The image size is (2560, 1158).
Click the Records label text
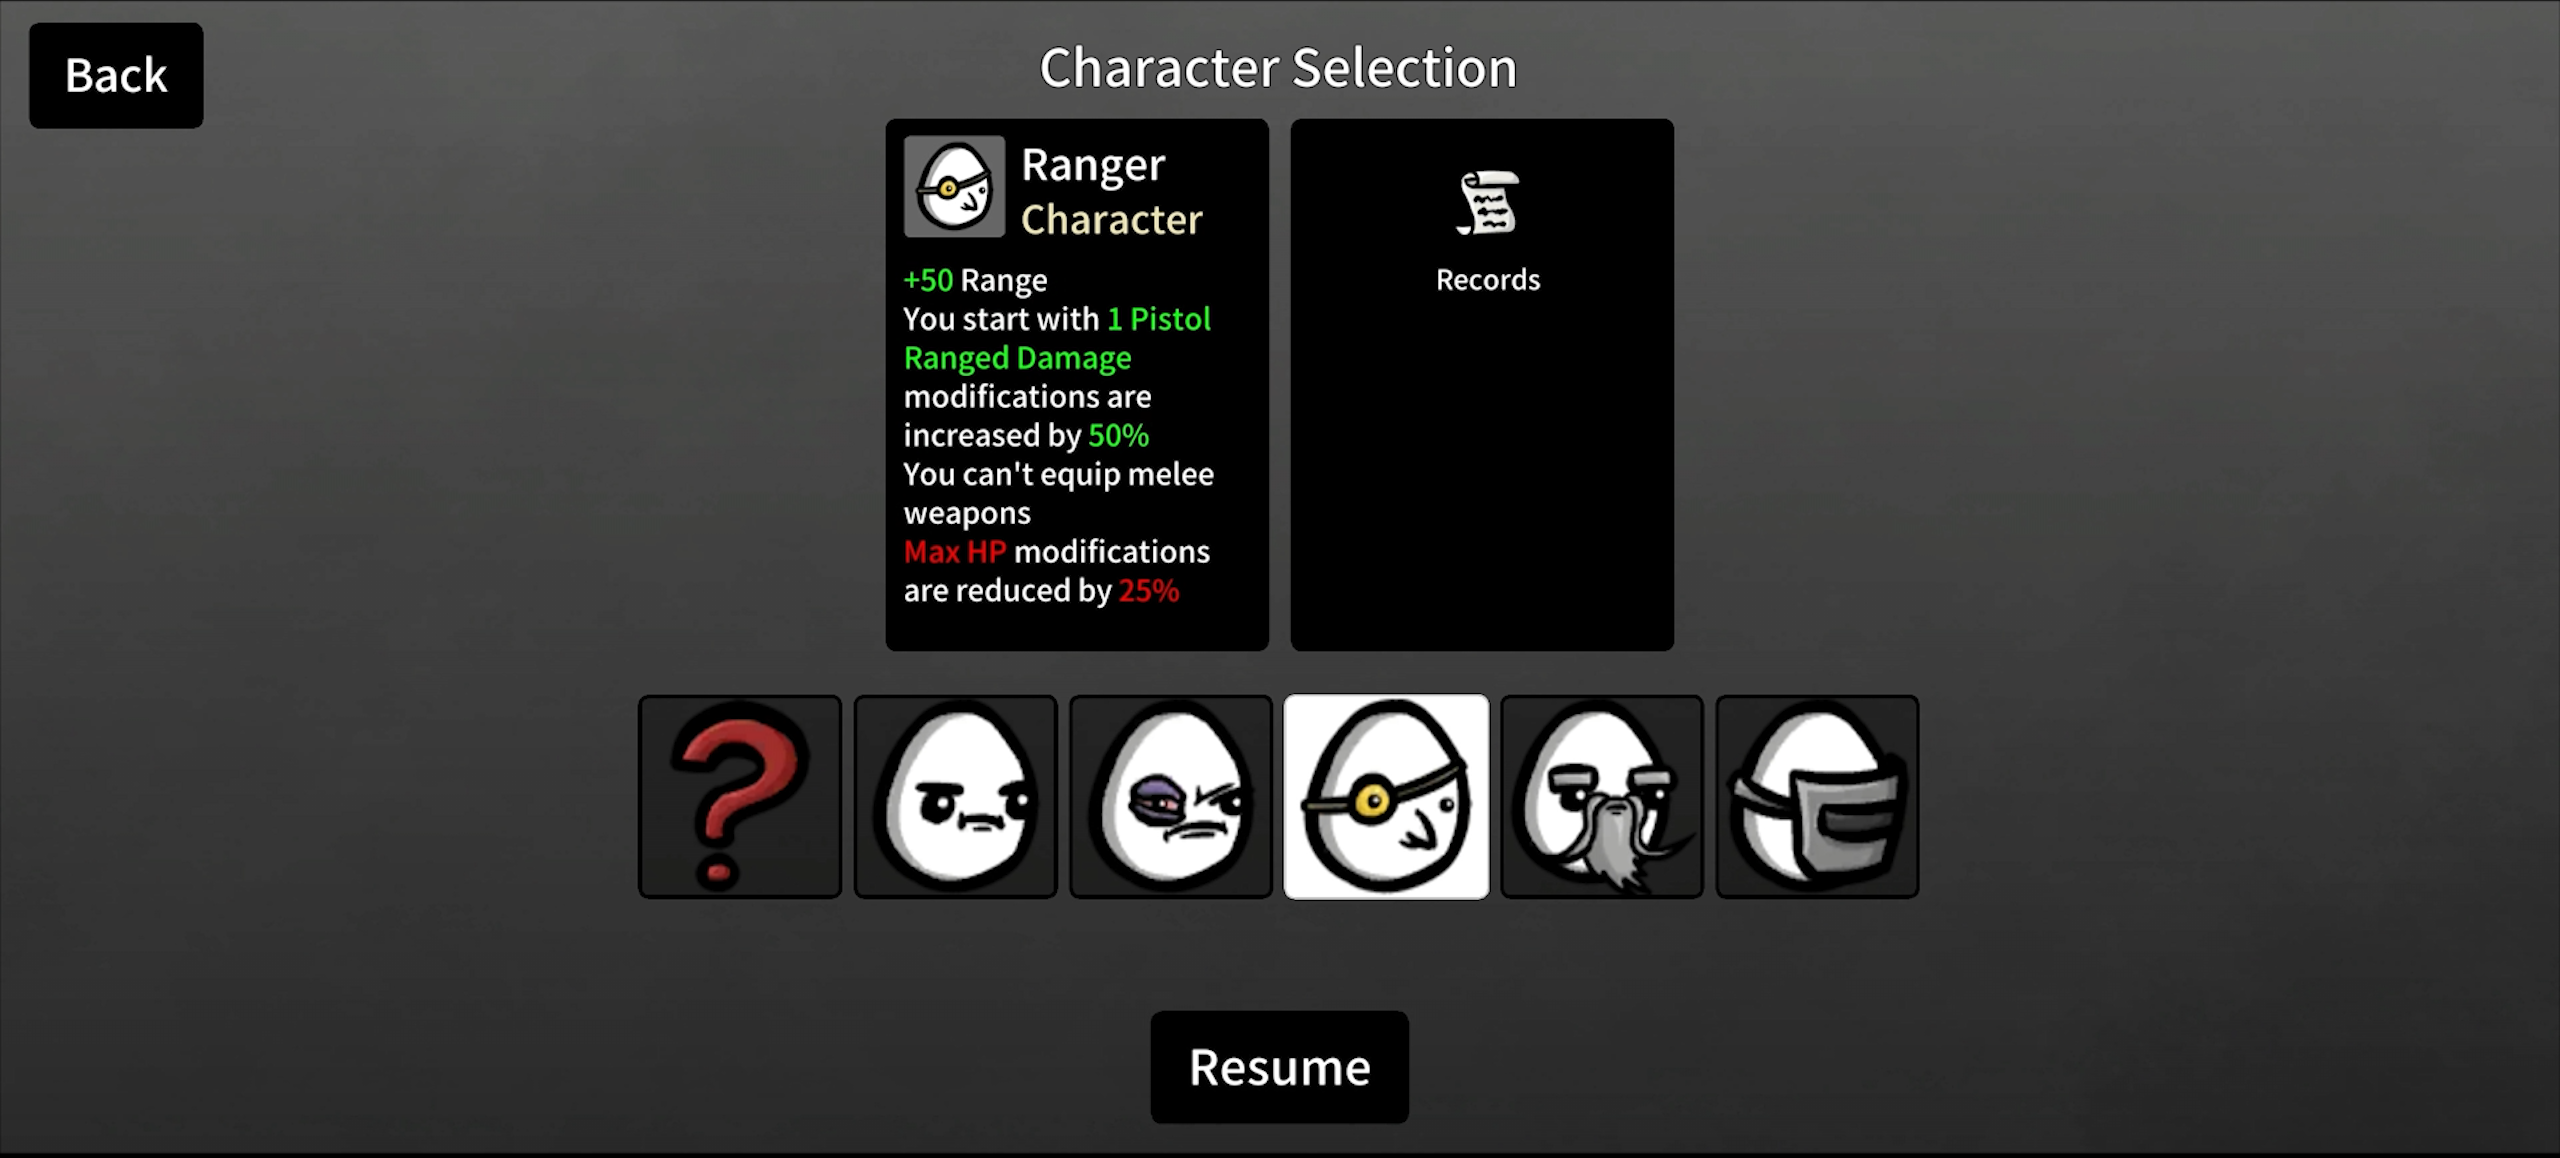tap(1488, 280)
